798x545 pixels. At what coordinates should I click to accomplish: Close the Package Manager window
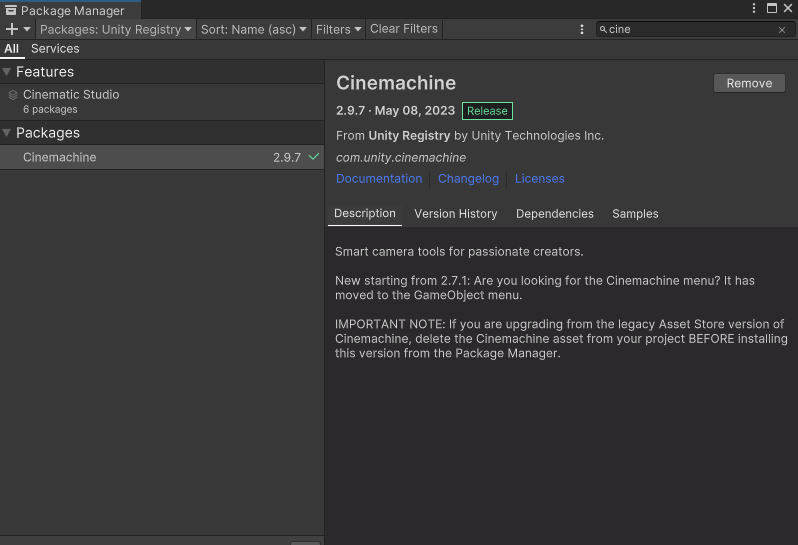pos(788,8)
